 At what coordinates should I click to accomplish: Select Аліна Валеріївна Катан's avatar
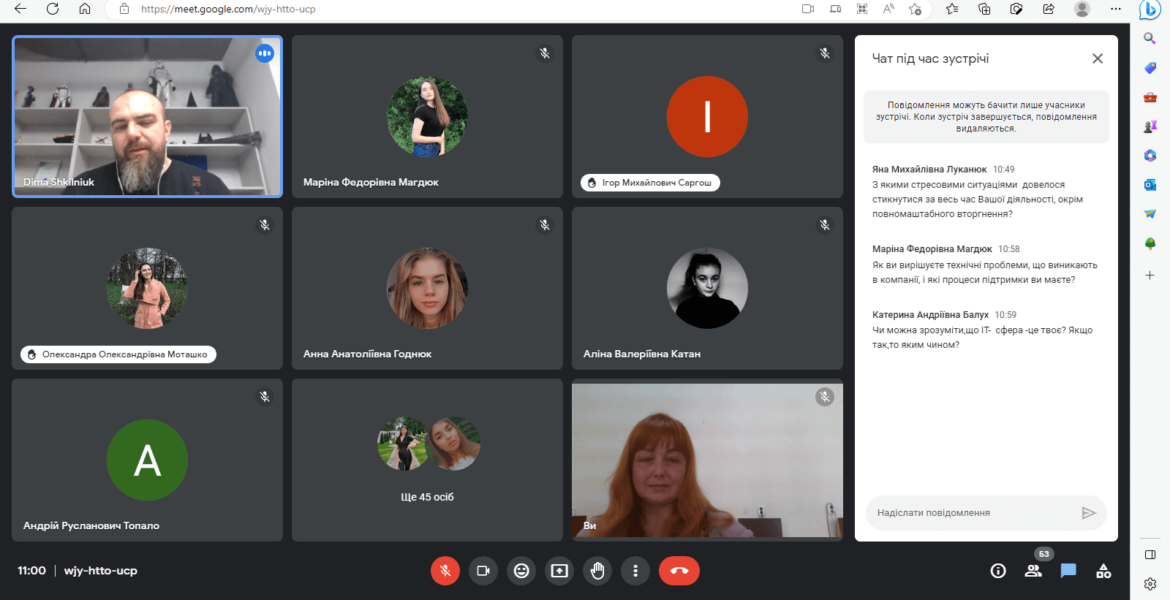pos(707,288)
